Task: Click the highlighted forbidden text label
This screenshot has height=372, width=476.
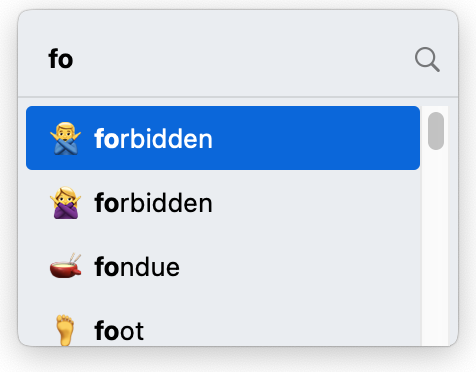Action: coord(153,139)
